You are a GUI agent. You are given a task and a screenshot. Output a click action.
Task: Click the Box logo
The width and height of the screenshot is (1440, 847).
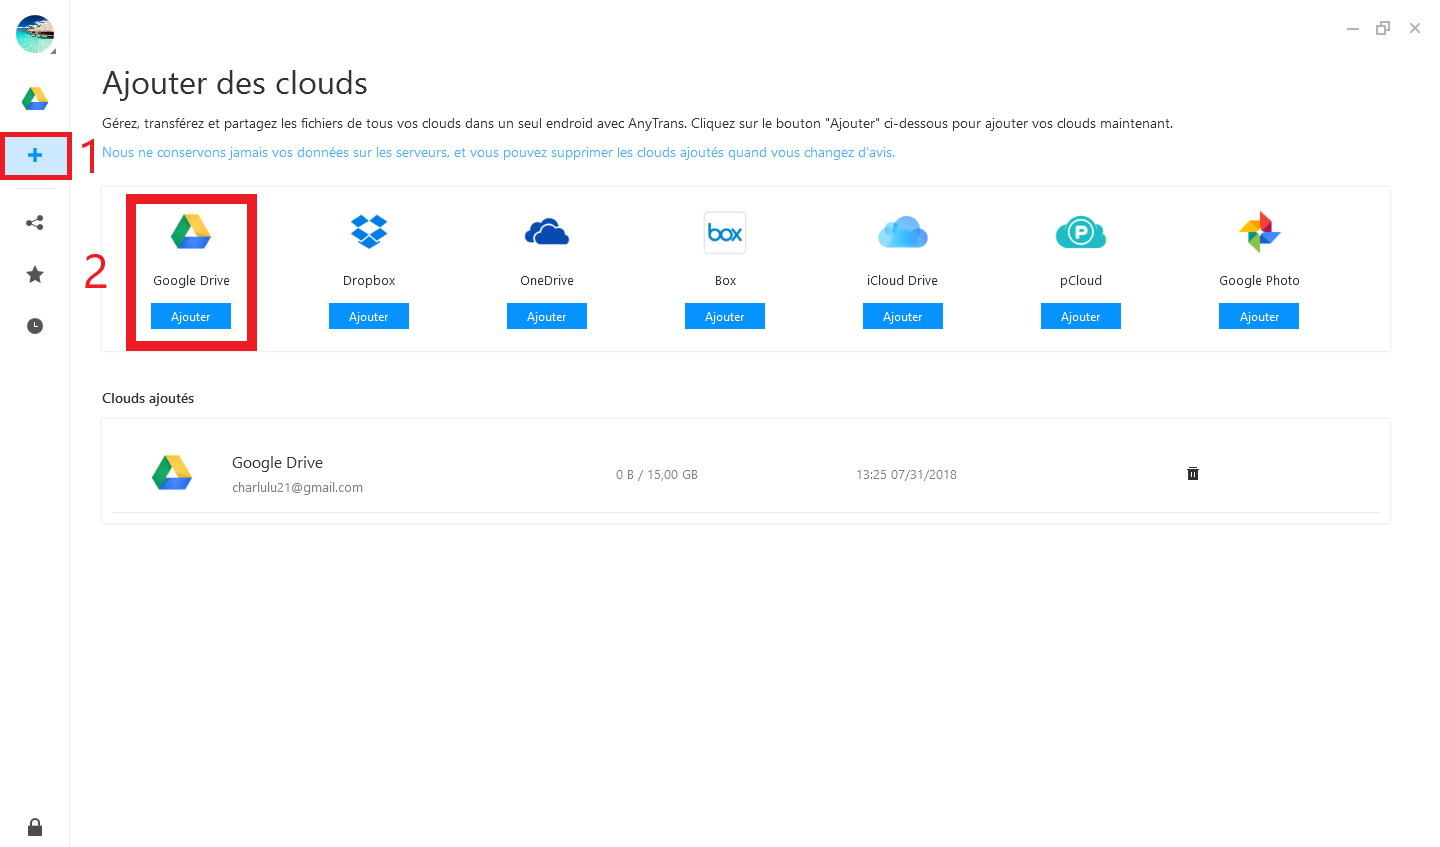click(x=725, y=232)
